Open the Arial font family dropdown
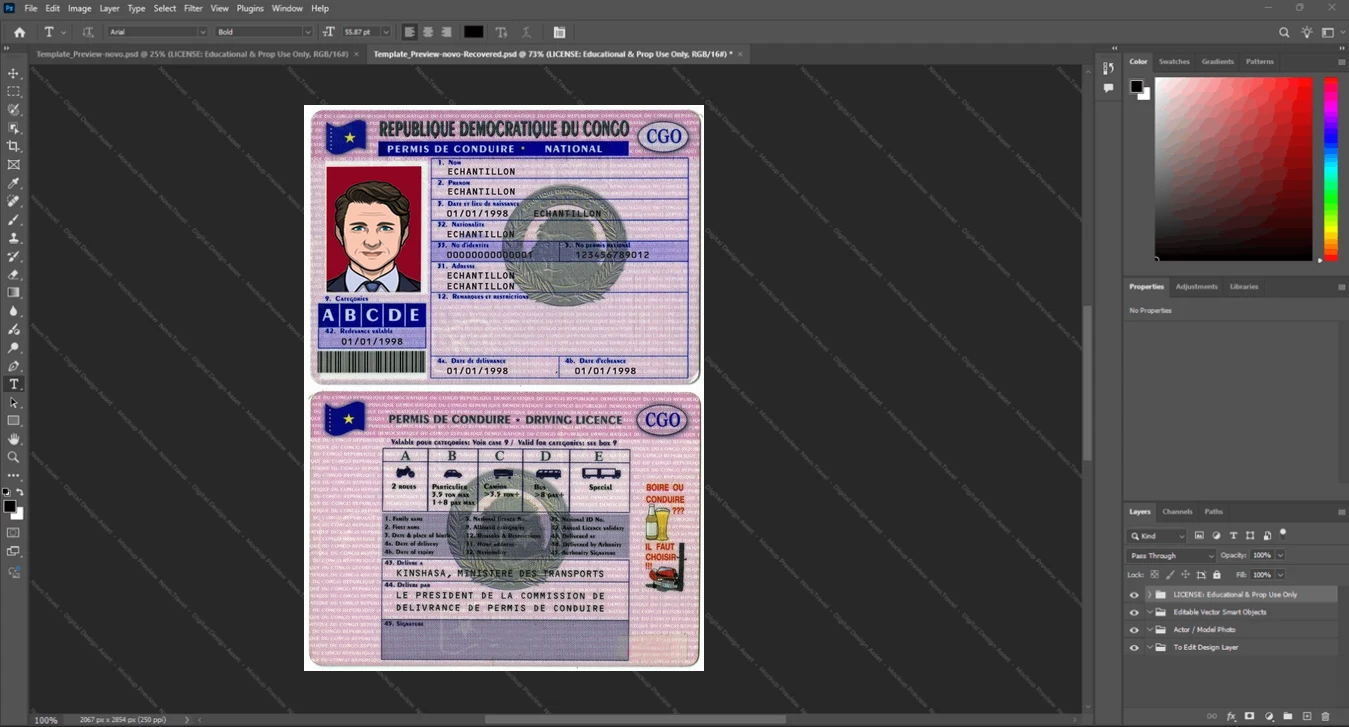 [x=157, y=32]
